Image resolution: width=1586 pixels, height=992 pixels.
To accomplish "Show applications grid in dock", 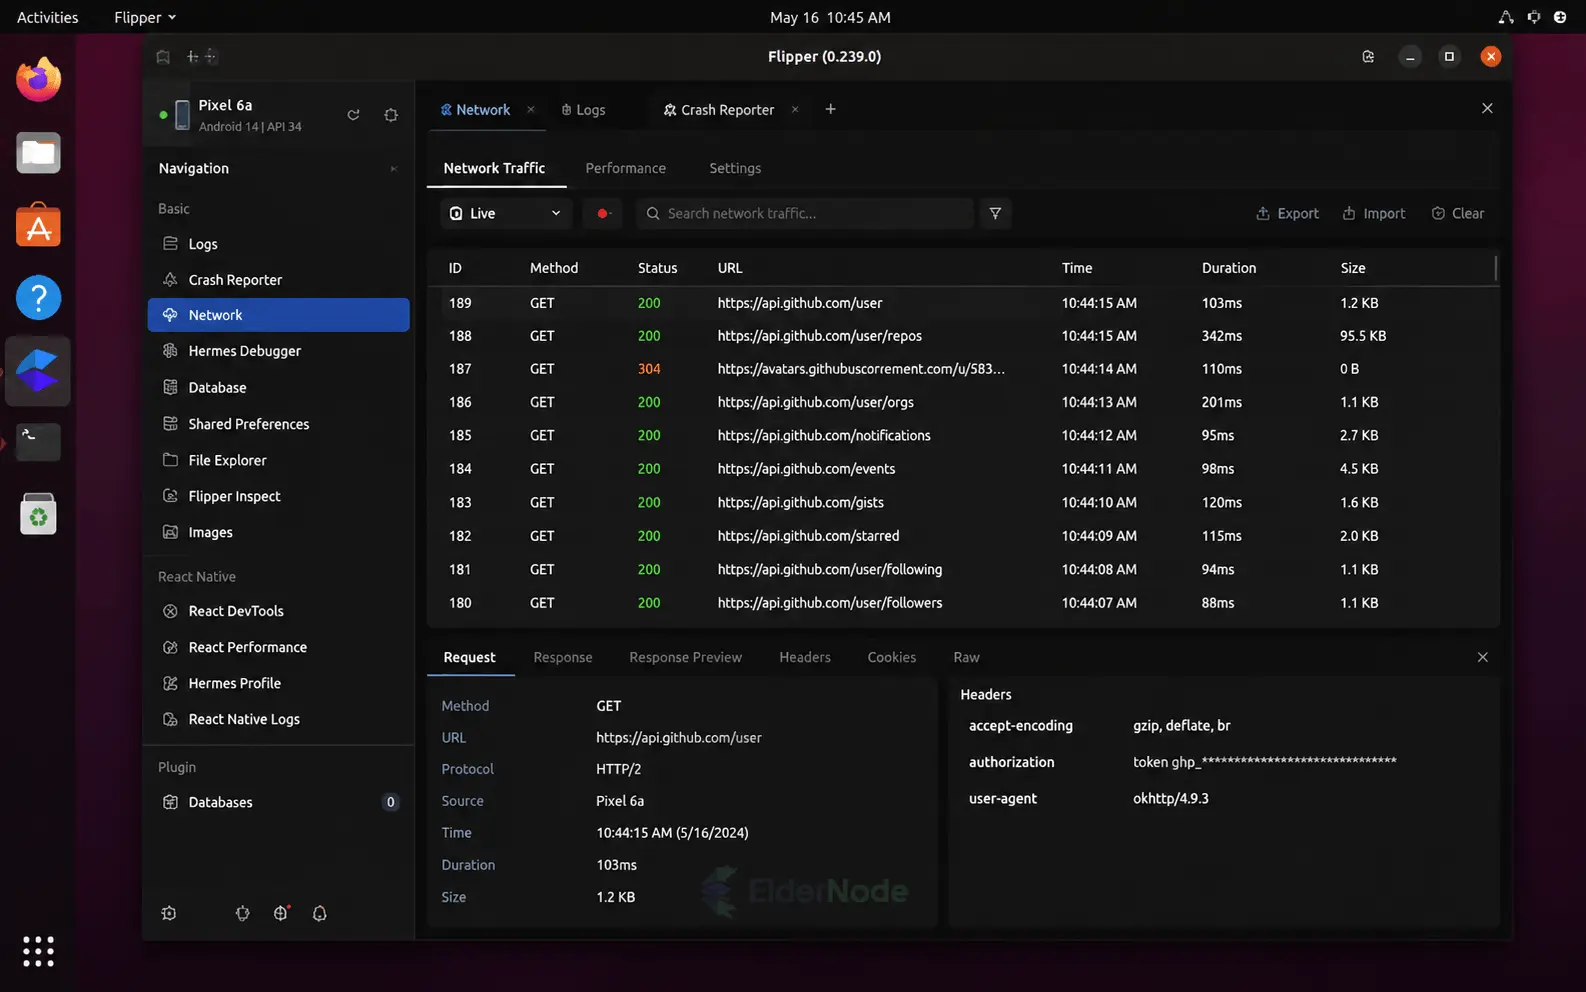I will point(38,951).
